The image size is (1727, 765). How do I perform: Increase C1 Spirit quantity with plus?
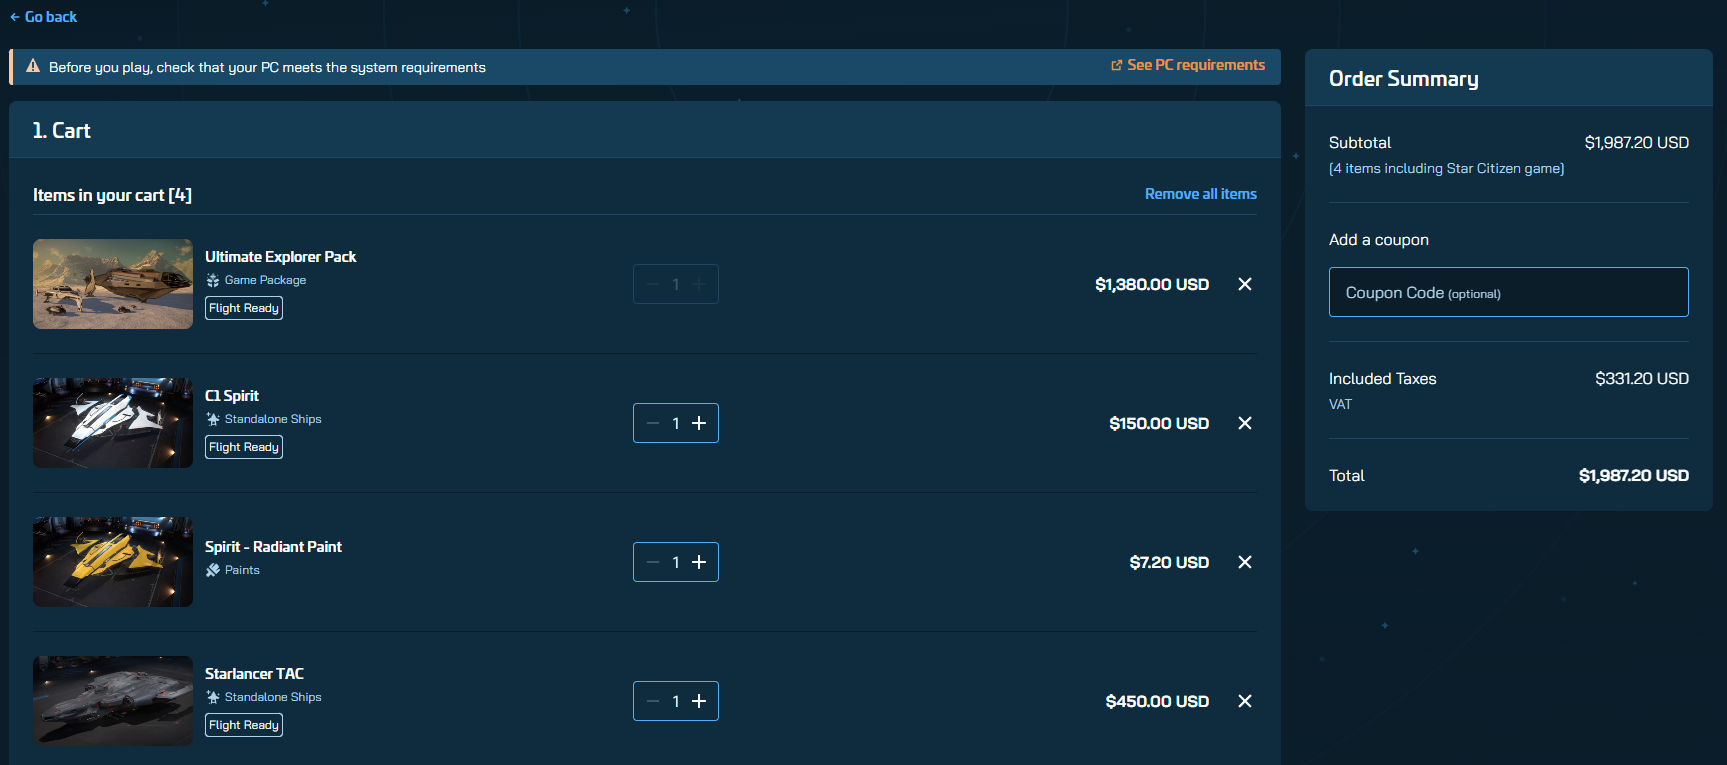click(699, 423)
